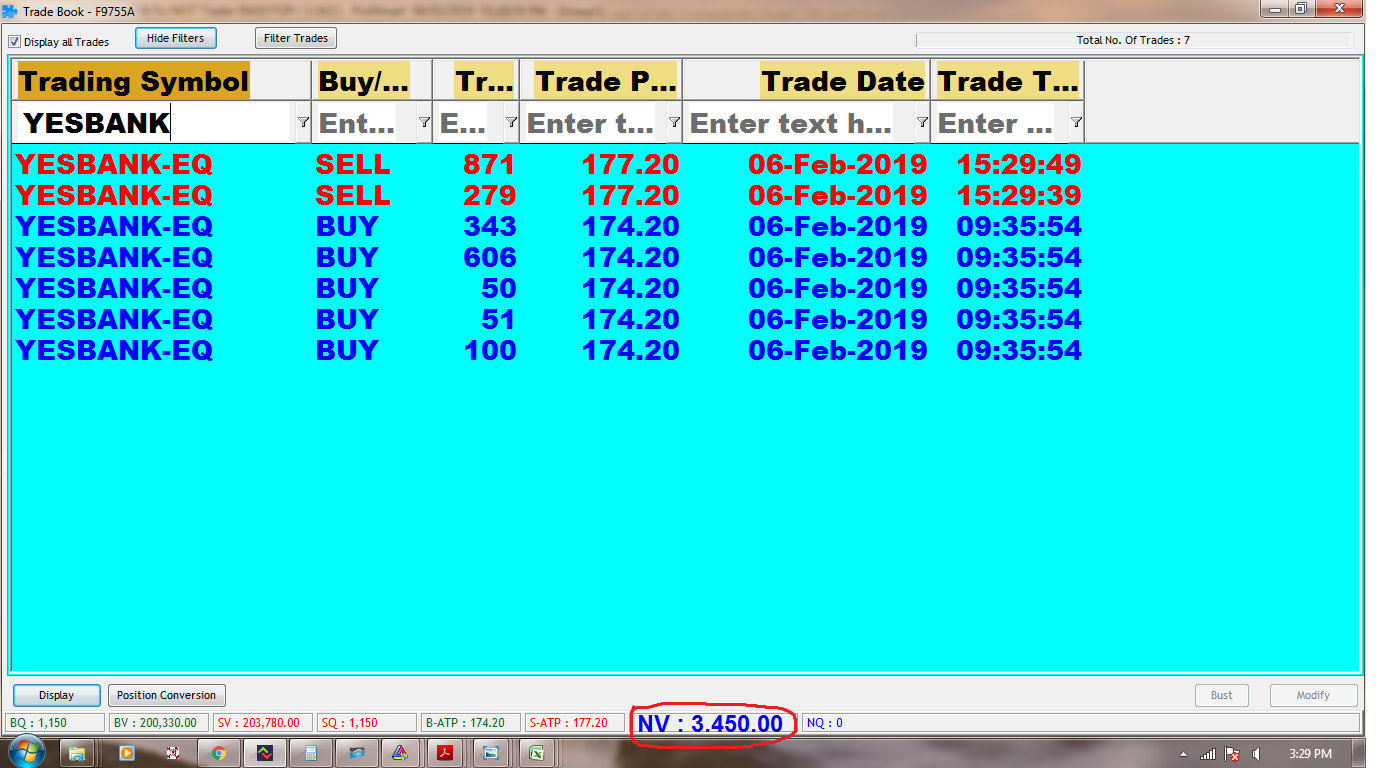Viewport: 1380px width, 768px height.
Task: Click the BQ : 1,150 status entry
Action: tap(55, 723)
